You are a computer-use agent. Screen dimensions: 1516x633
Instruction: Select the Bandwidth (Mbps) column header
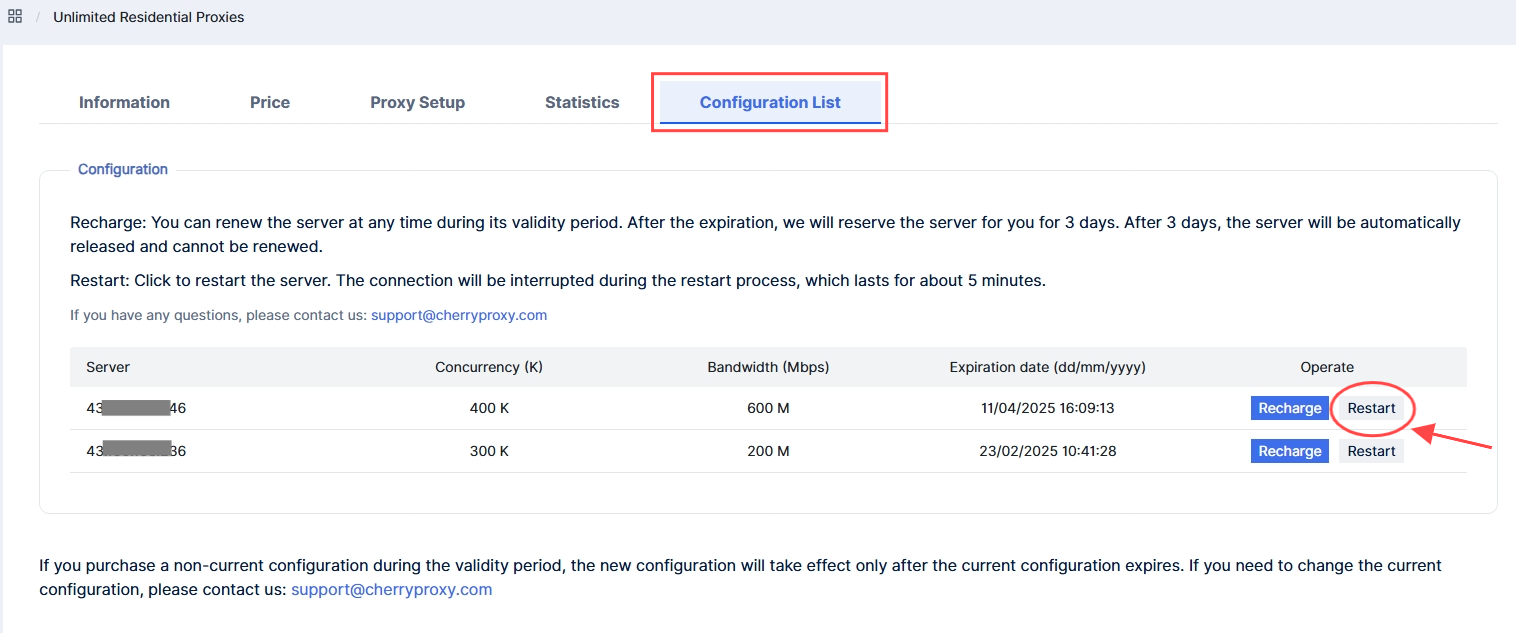768,367
